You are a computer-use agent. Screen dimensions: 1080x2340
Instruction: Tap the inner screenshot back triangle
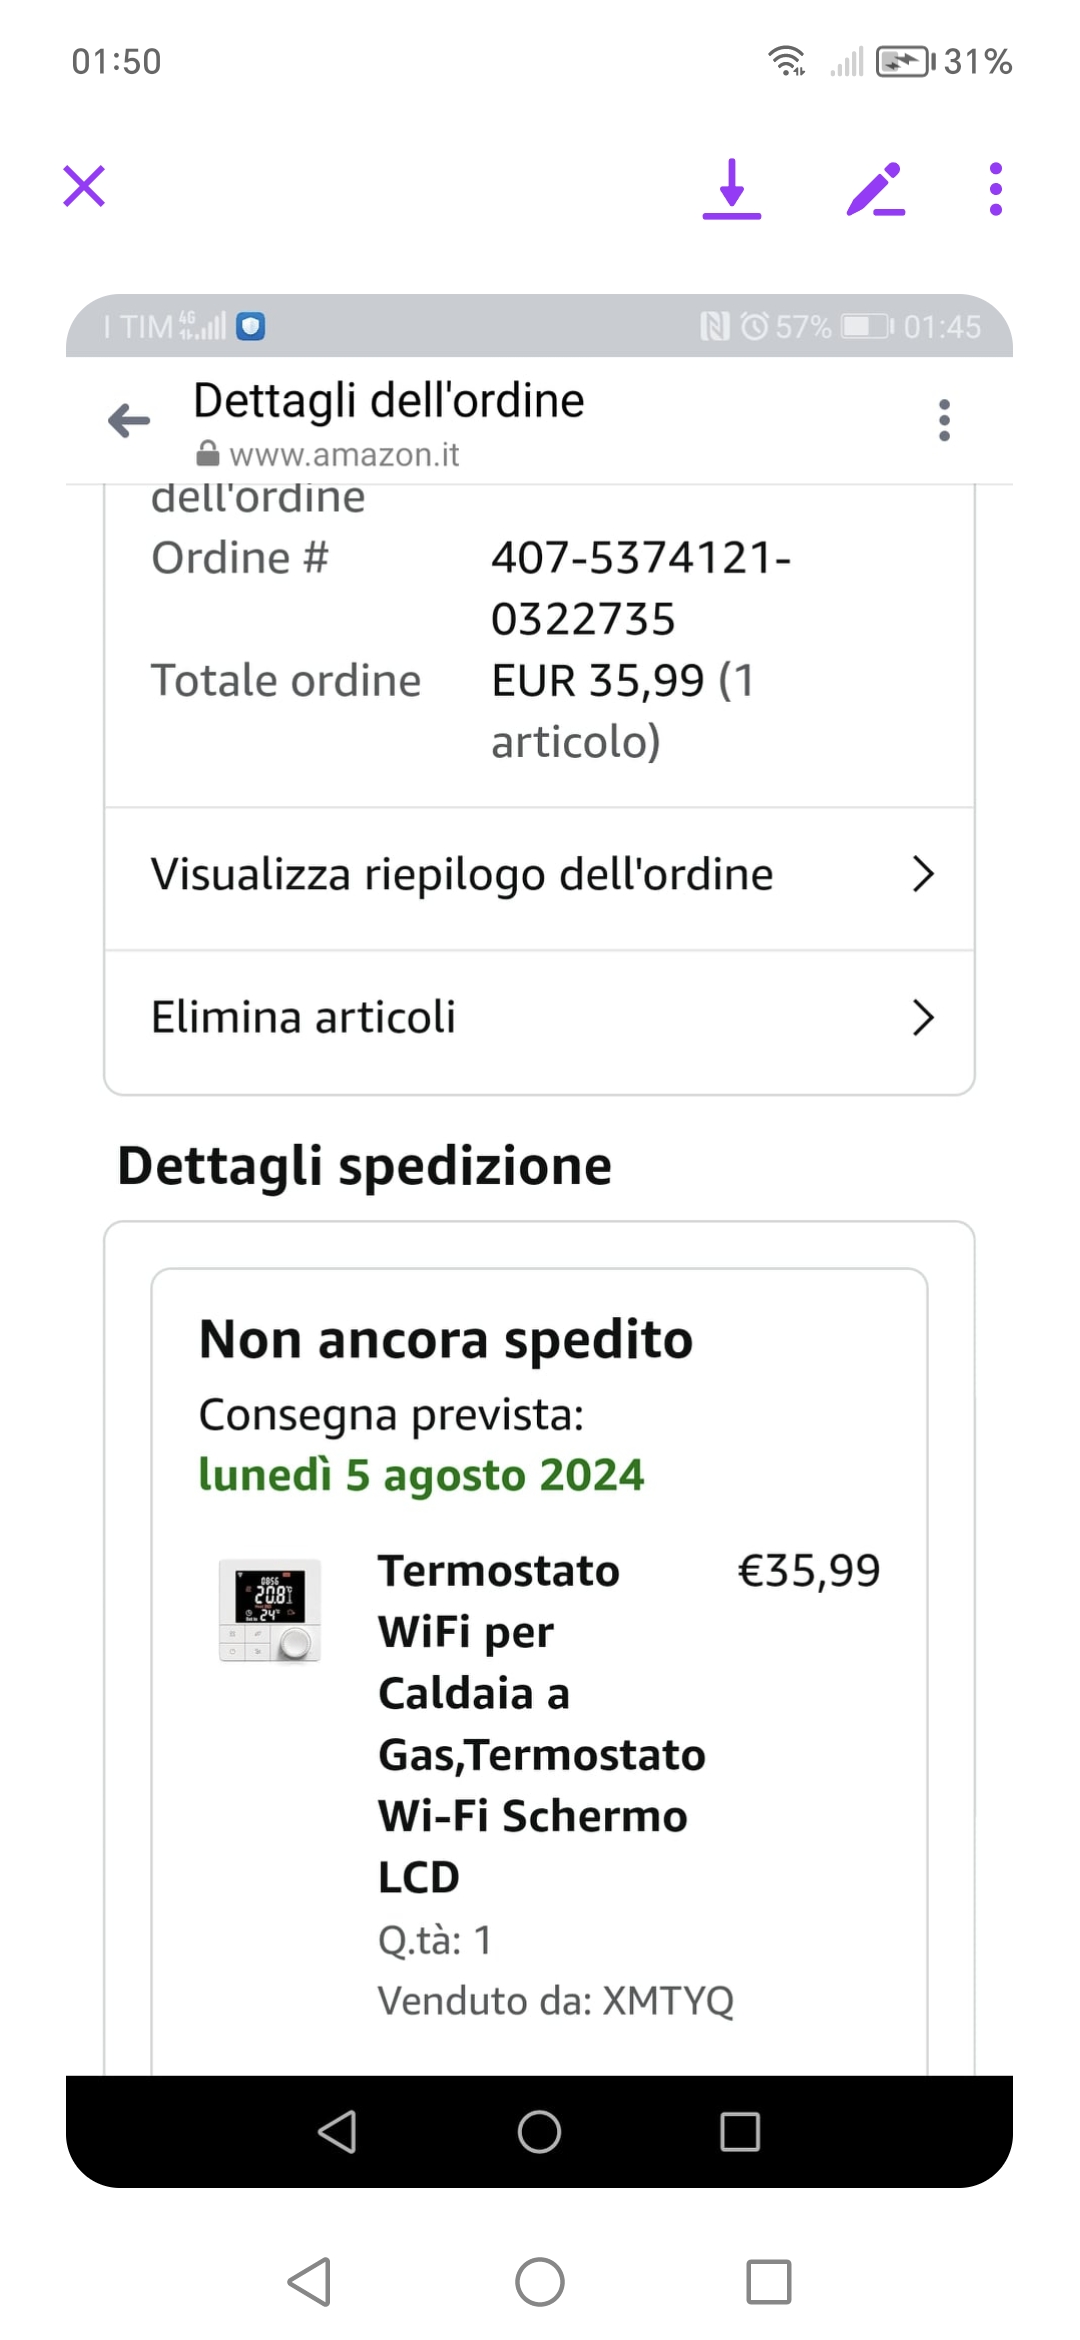coord(337,2131)
